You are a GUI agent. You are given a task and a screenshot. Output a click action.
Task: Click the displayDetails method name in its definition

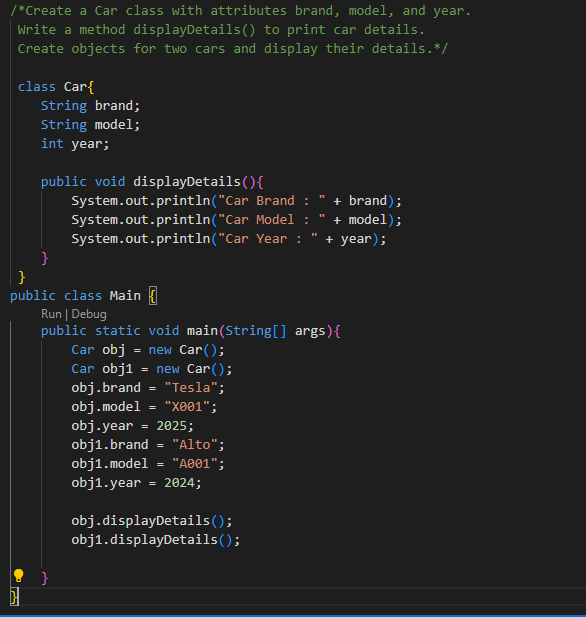(187, 182)
